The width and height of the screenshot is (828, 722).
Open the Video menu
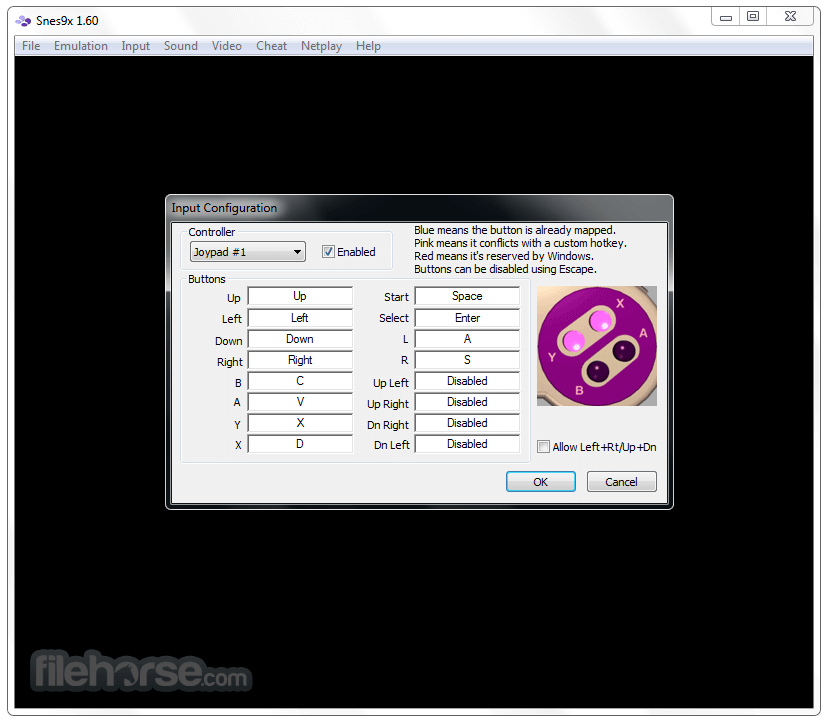(x=227, y=46)
